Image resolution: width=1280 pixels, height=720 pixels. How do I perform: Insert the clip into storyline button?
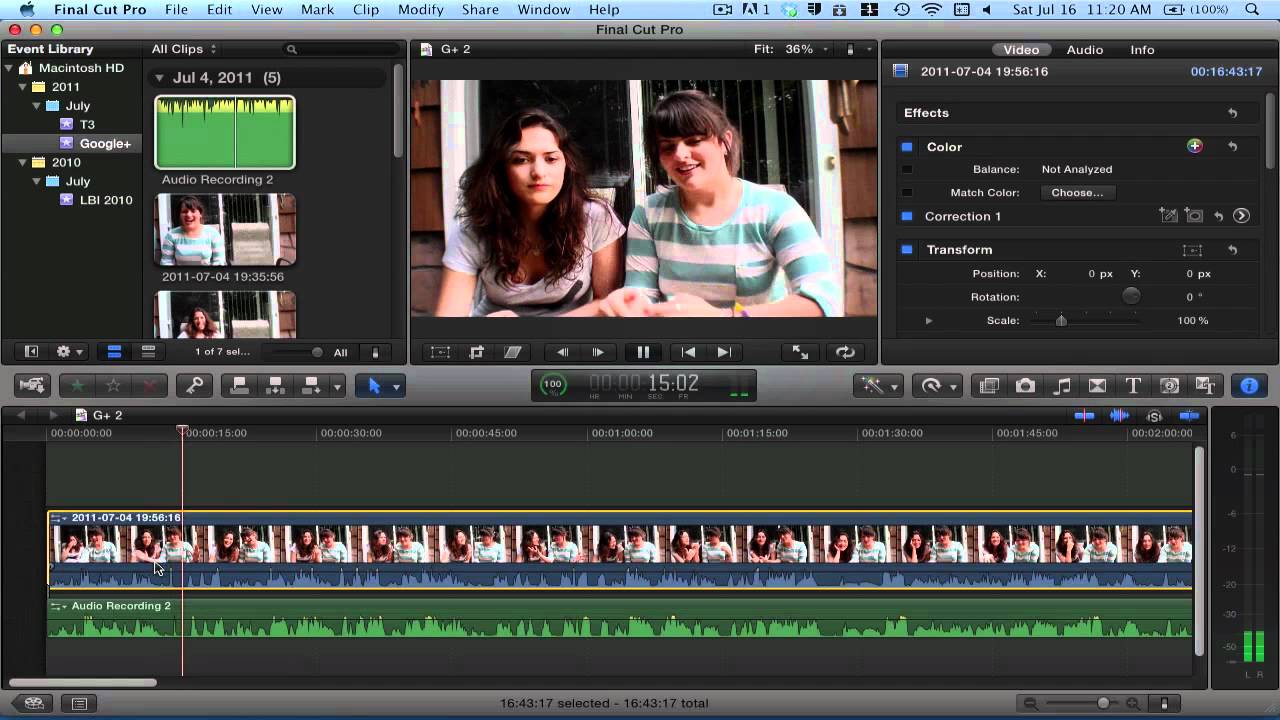pos(275,386)
